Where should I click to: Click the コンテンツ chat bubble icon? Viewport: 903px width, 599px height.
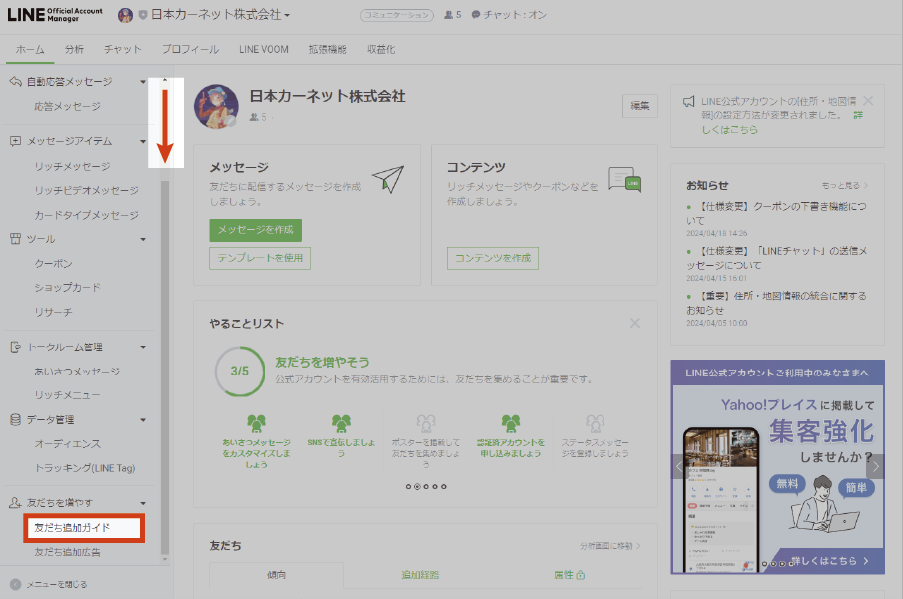point(625,179)
